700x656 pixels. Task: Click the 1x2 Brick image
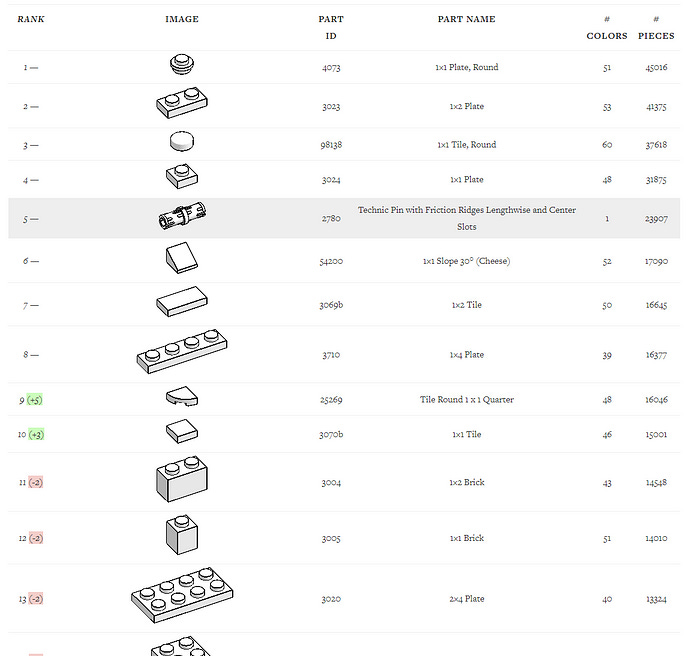pos(182,479)
